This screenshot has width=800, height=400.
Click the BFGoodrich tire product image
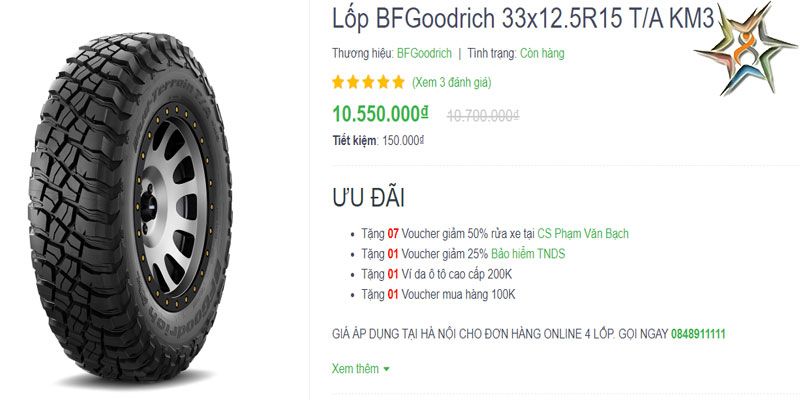pos(130,206)
